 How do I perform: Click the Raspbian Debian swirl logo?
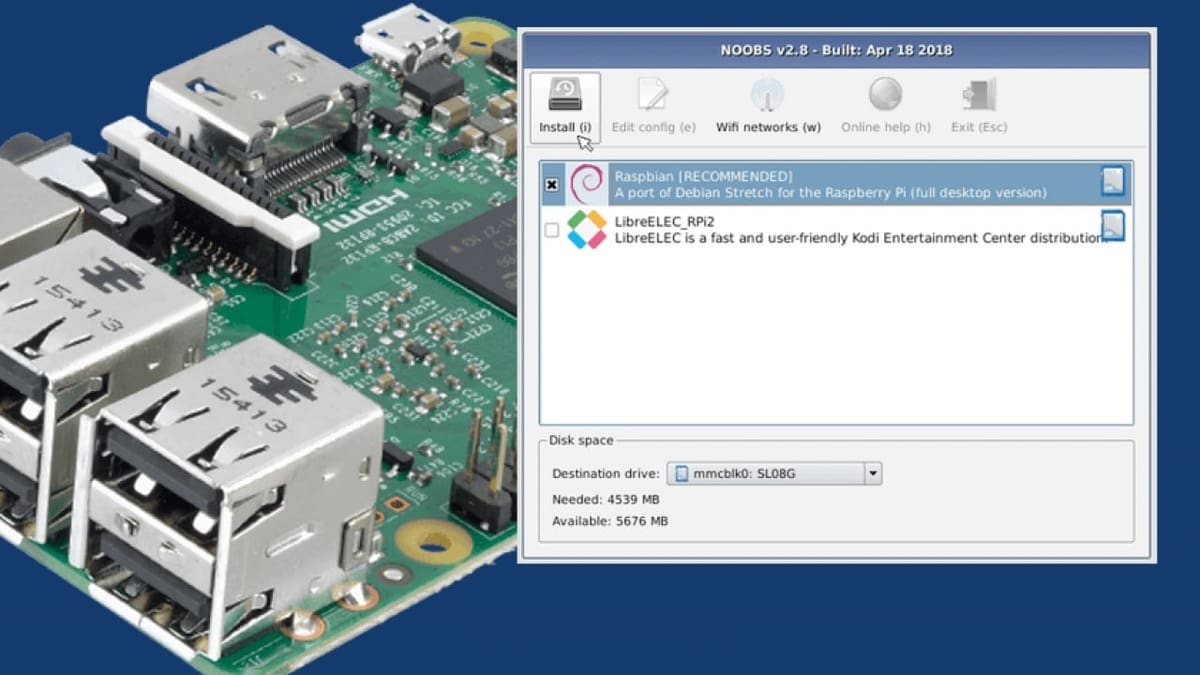(x=587, y=184)
